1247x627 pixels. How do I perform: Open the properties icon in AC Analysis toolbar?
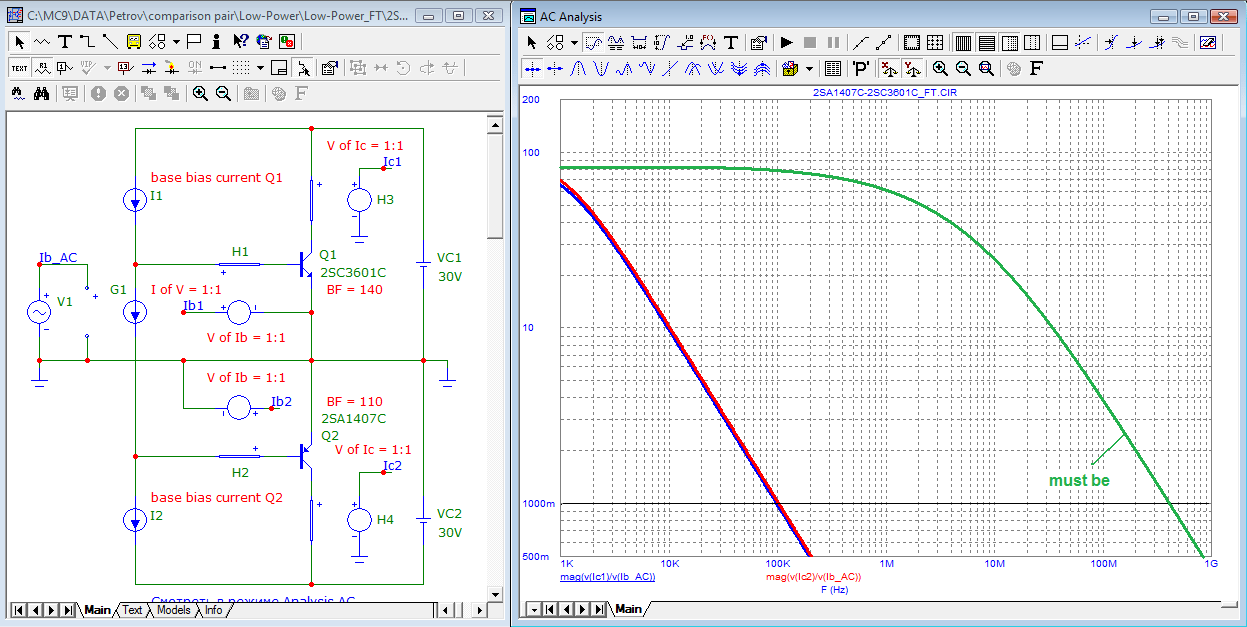coord(758,43)
